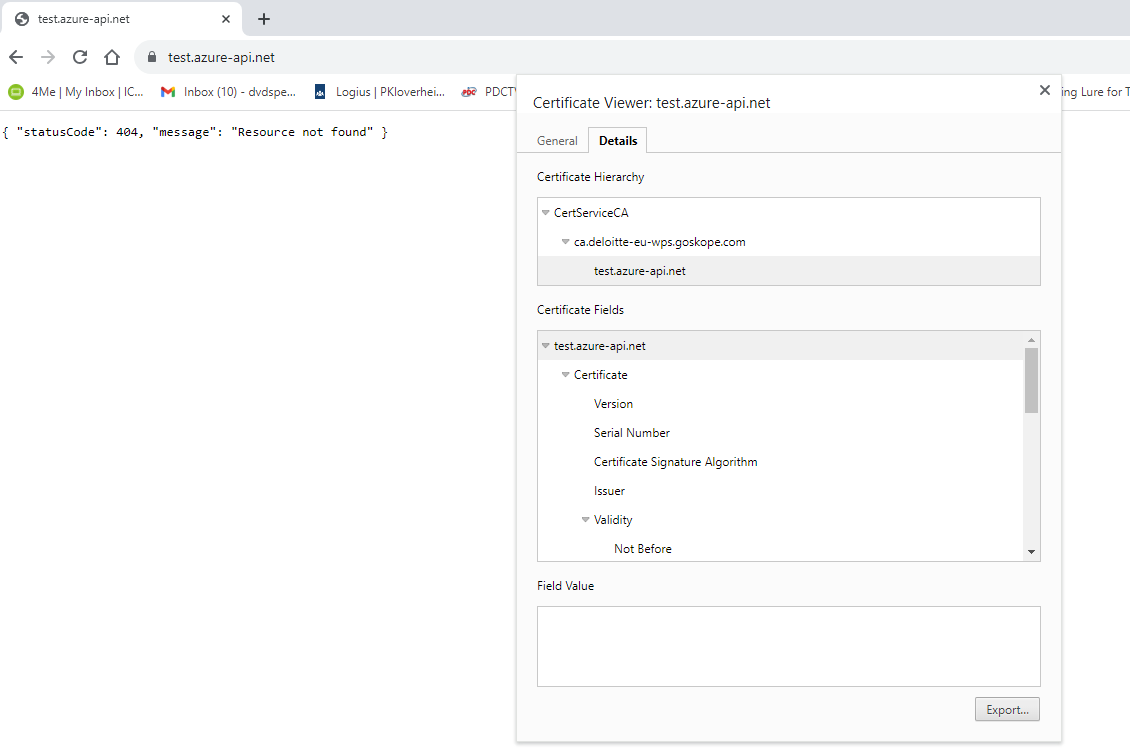Open the Gmail Inbox (10) bookmark
Image resolution: width=1130 pixels, height=751 pixels.
228,92
